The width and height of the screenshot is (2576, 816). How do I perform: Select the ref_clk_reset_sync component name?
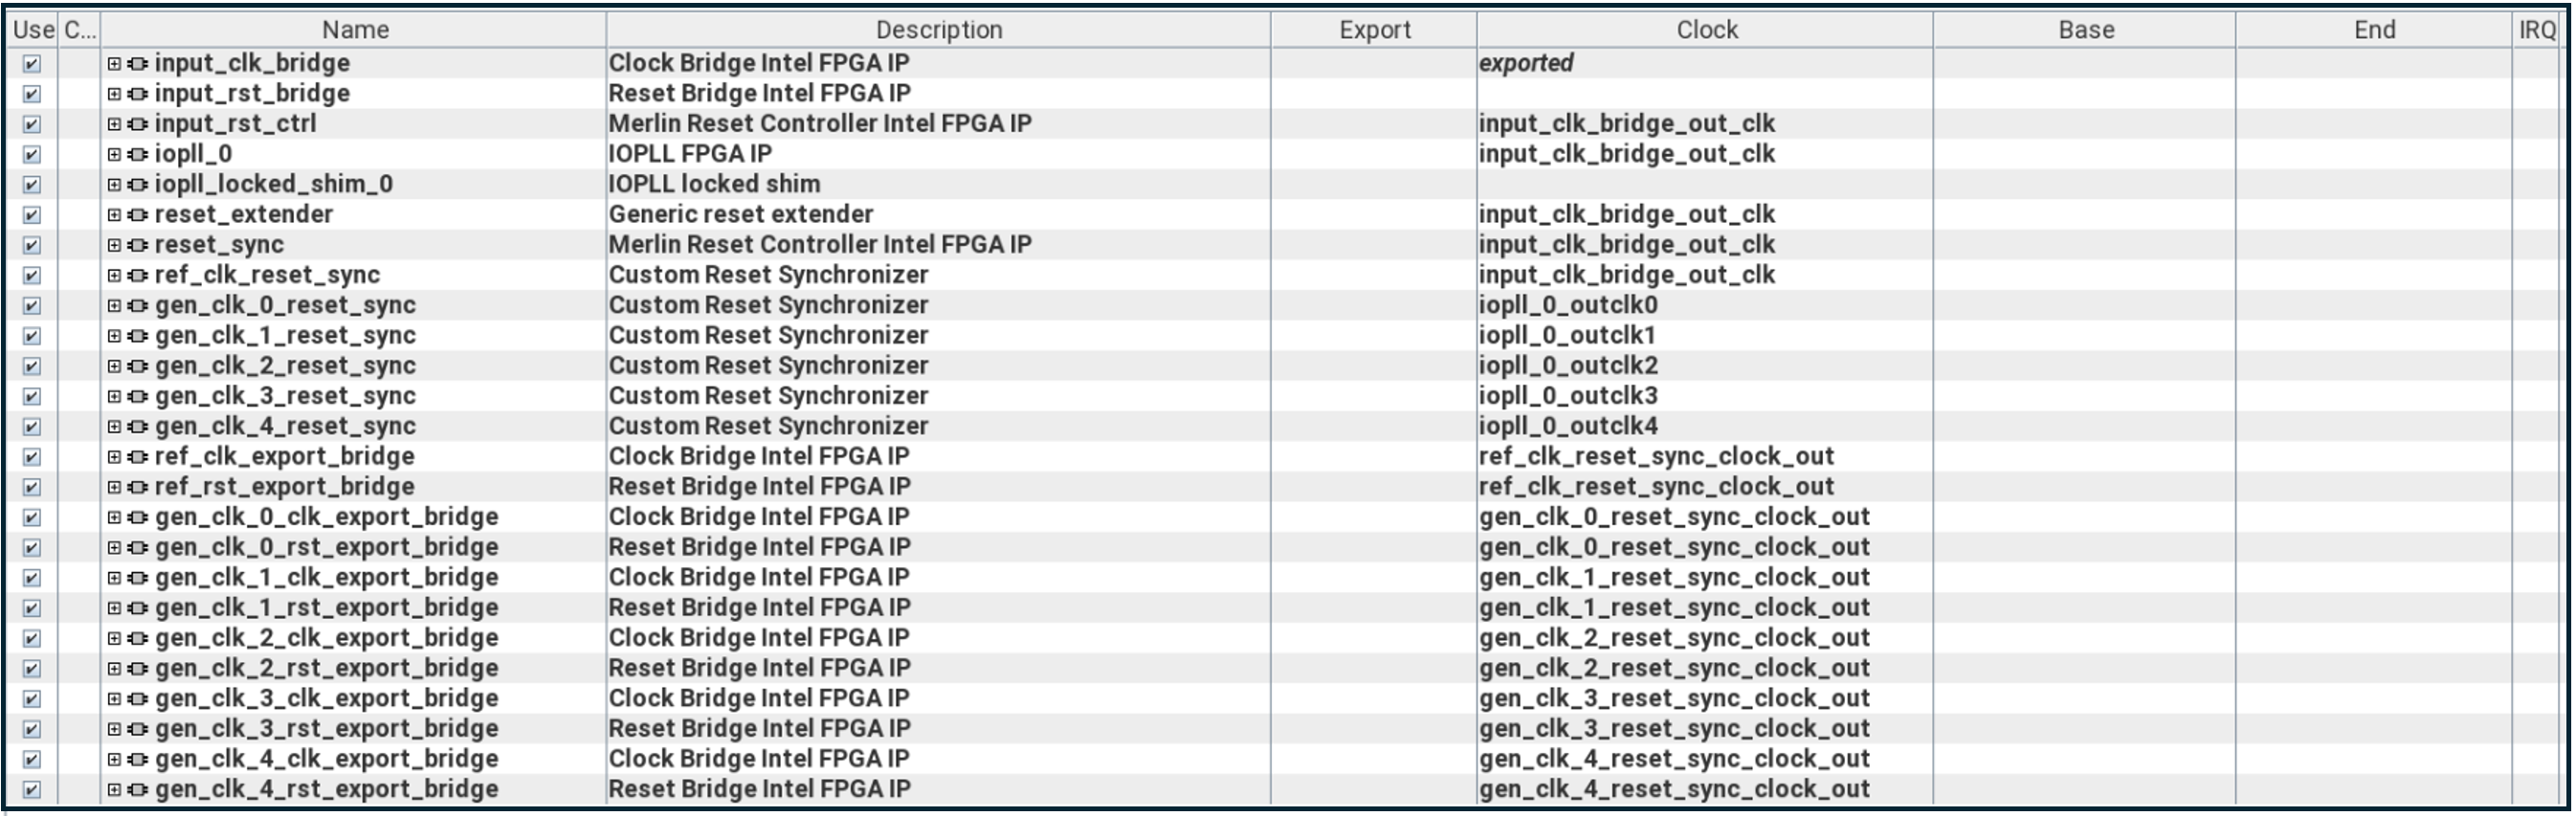click(267, 275)
